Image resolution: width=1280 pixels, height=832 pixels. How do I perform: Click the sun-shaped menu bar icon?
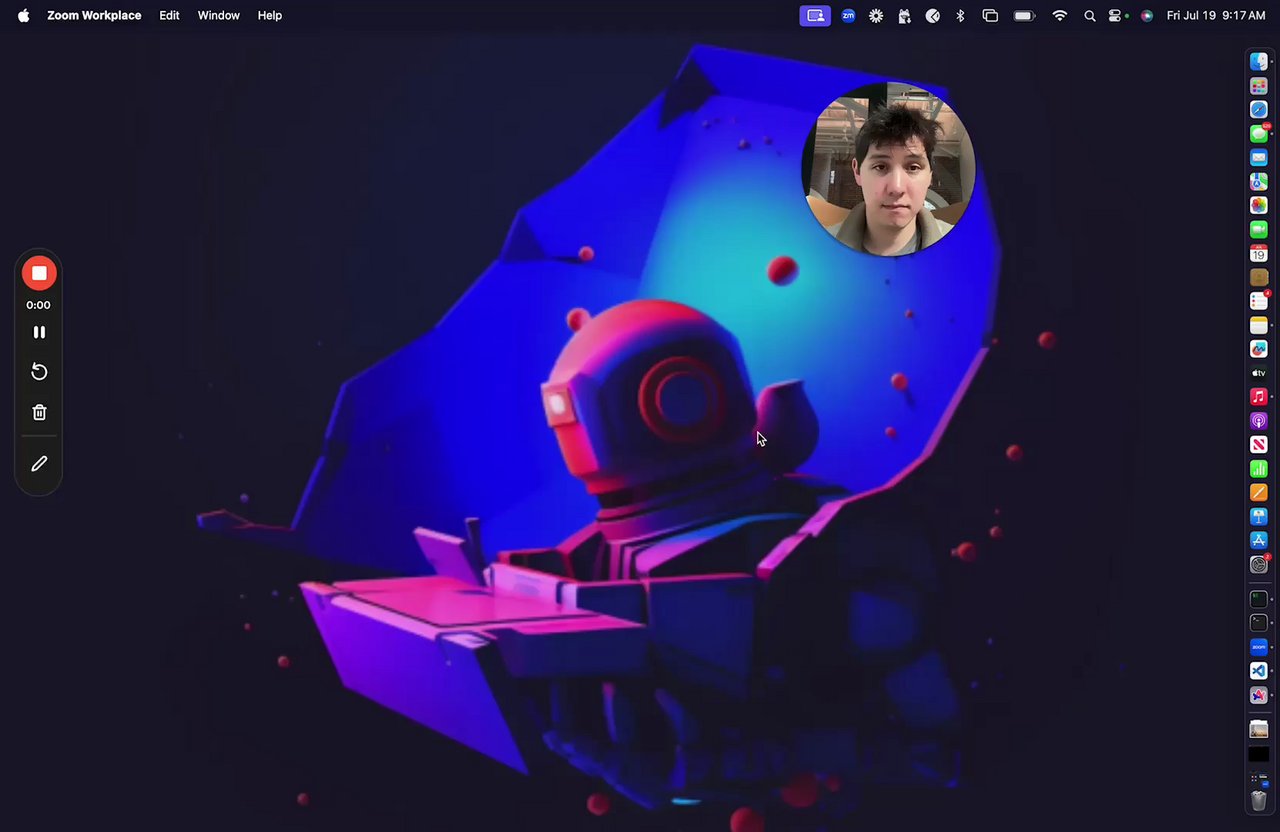pyautogui.click(x=876, y=15)
